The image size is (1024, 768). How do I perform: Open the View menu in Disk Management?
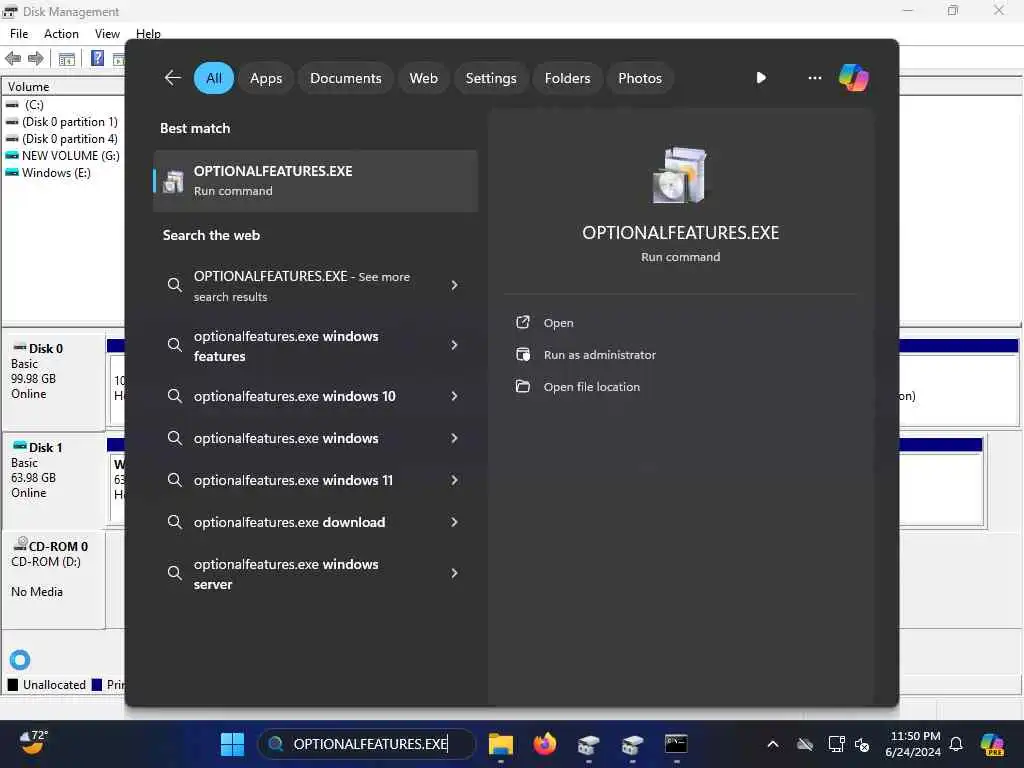(x=107, y=34)
